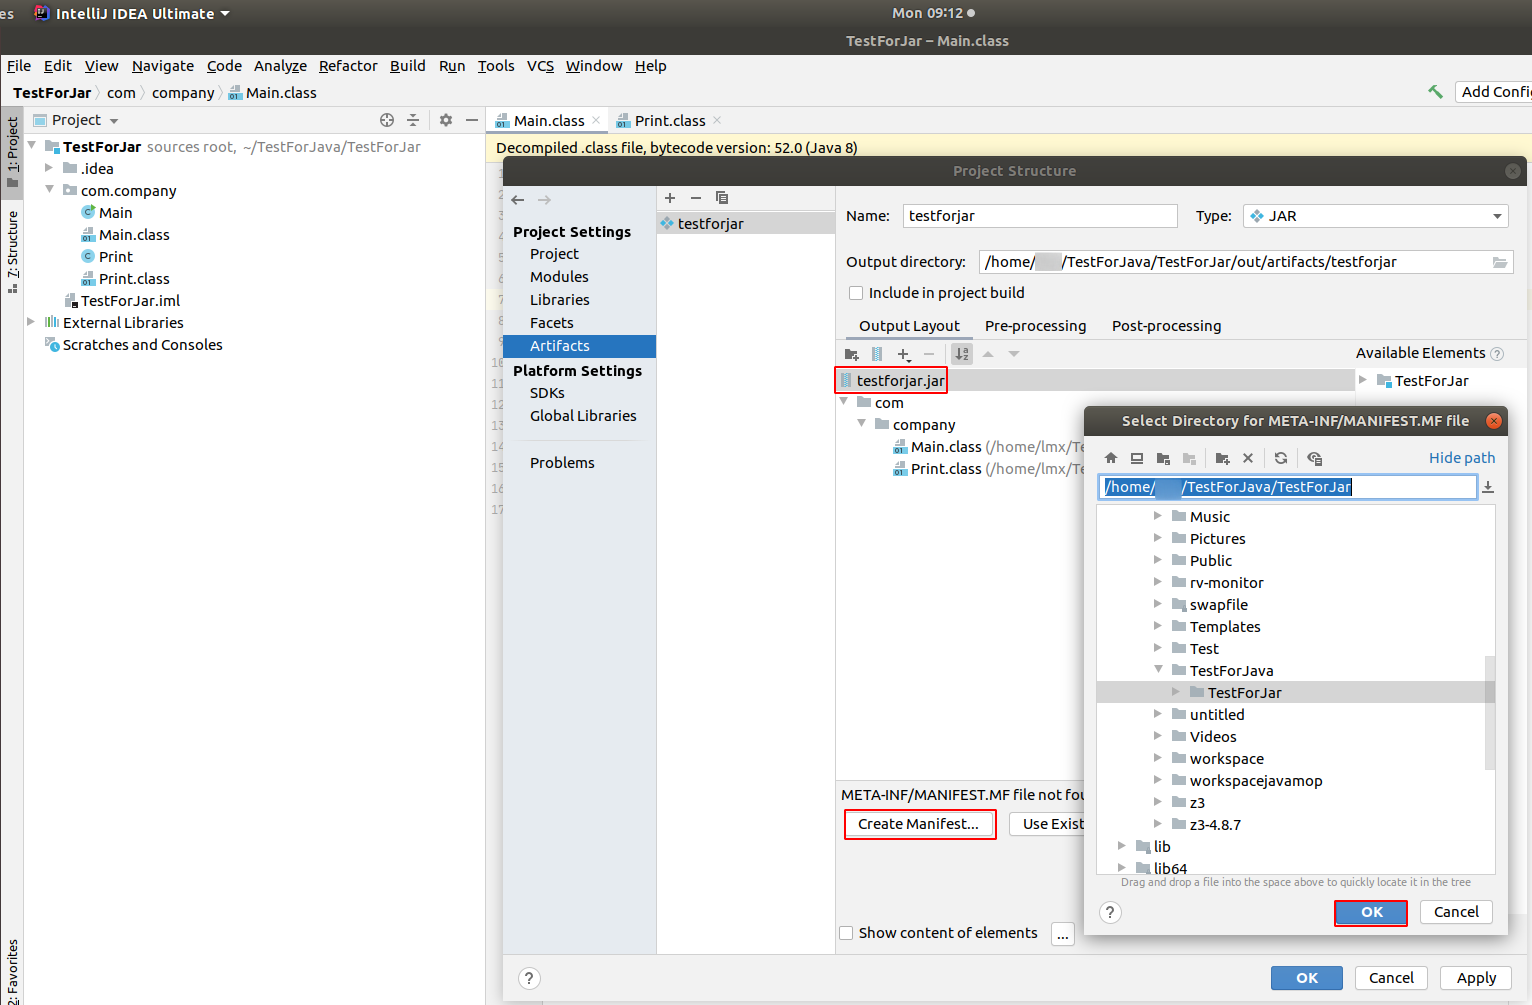Image resolution: width=1532 pixels, height=1005 pixels.
Task: Click Add Configuration button
Action: tap(1493, 92)
